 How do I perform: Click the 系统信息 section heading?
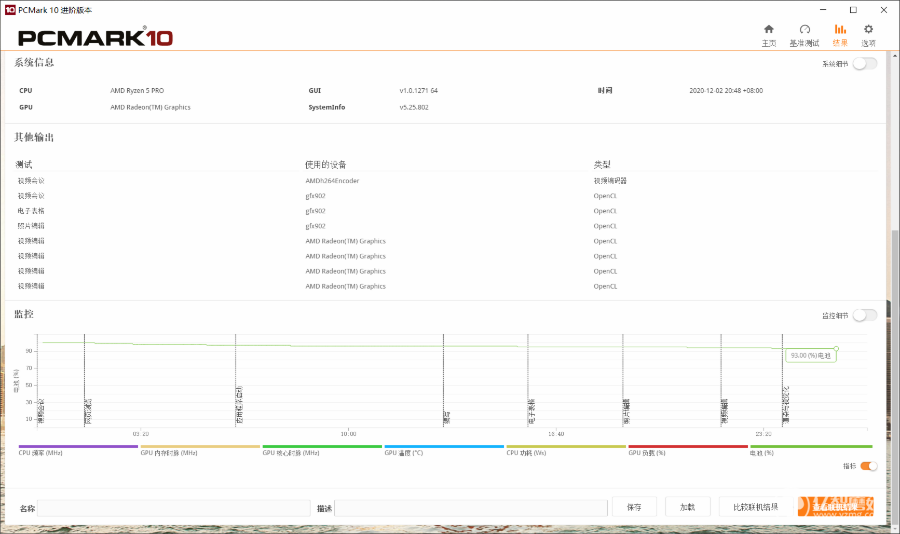[x=34, y=63]
